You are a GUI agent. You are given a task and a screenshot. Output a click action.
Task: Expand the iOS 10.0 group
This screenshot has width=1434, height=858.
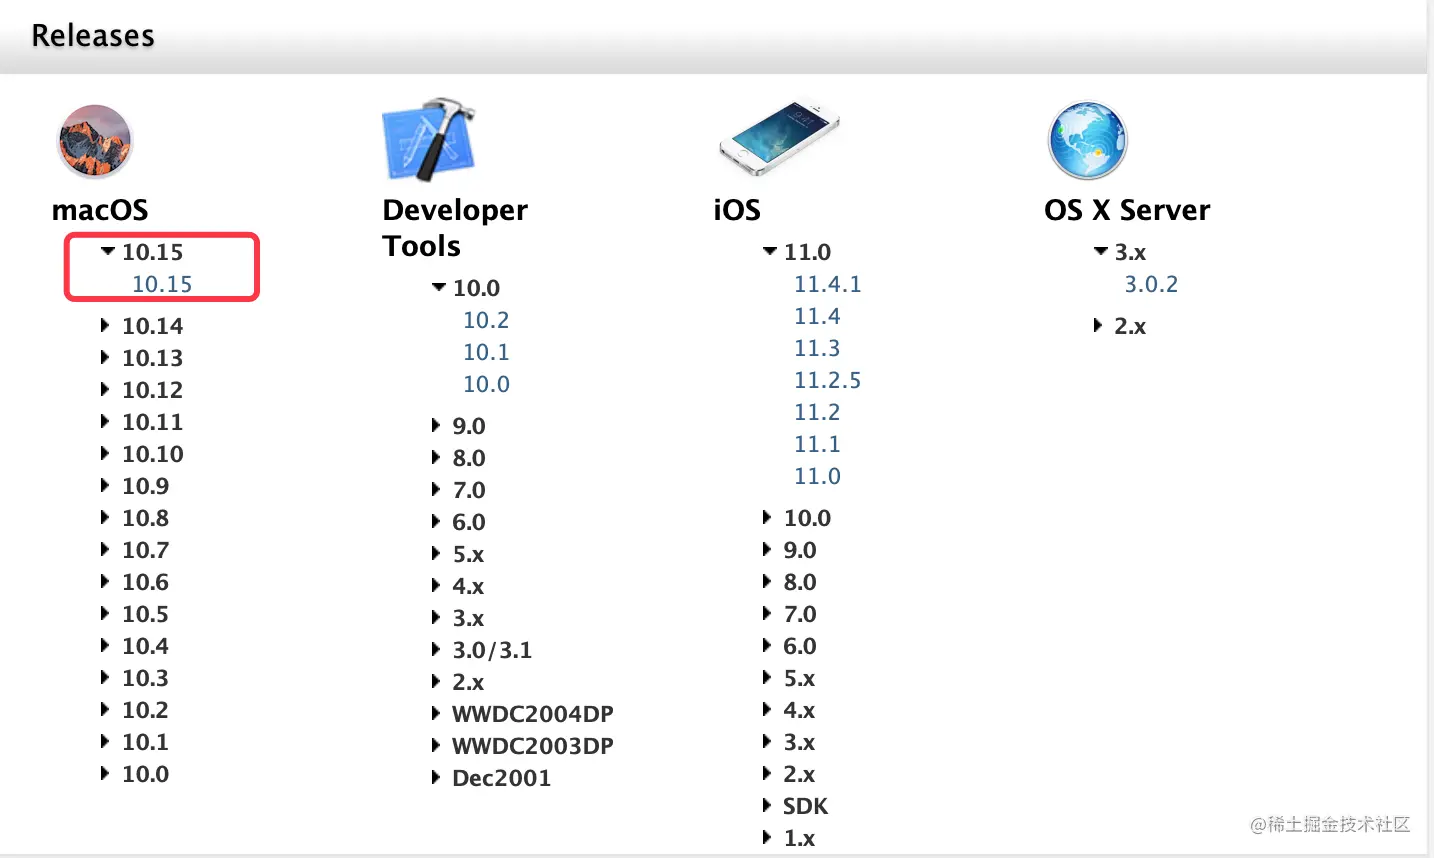click(767, 517)
